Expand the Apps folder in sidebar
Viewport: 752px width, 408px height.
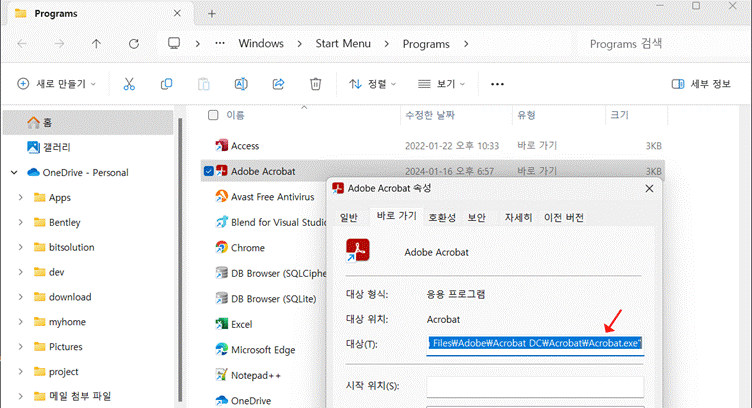(x=21, y=197)
